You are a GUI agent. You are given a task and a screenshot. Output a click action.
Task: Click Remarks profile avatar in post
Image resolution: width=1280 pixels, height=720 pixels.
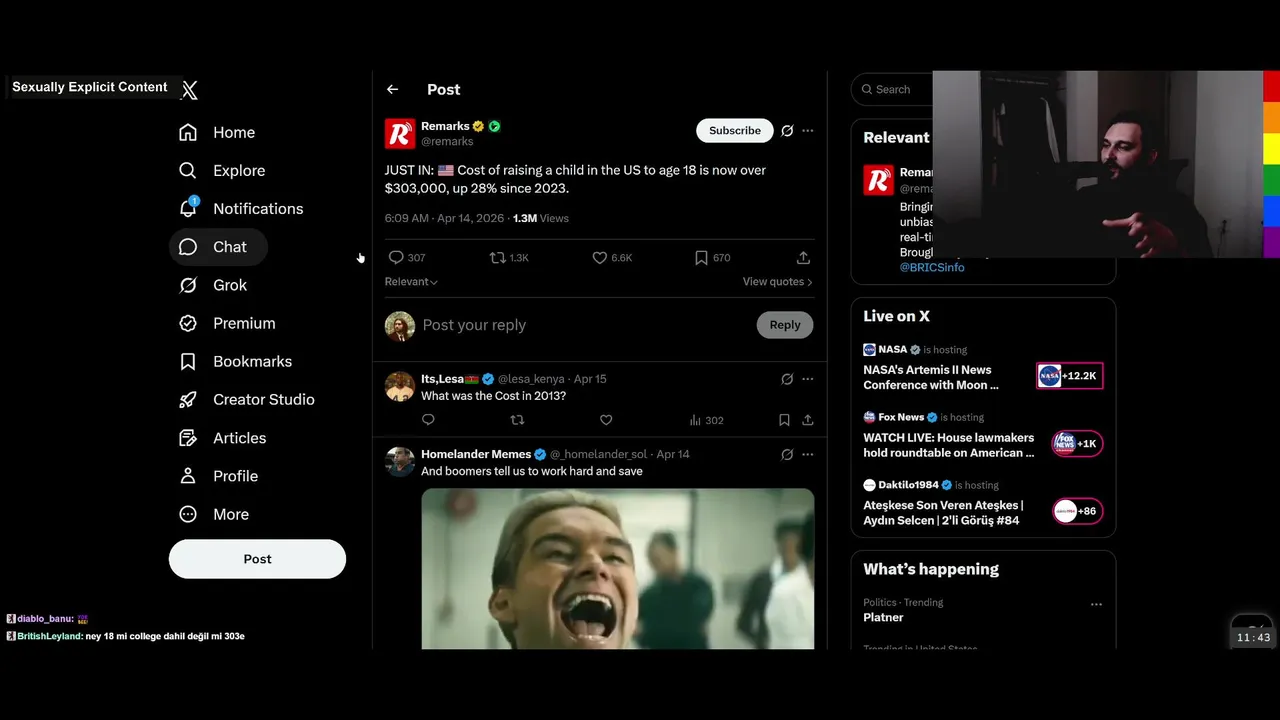400,134
